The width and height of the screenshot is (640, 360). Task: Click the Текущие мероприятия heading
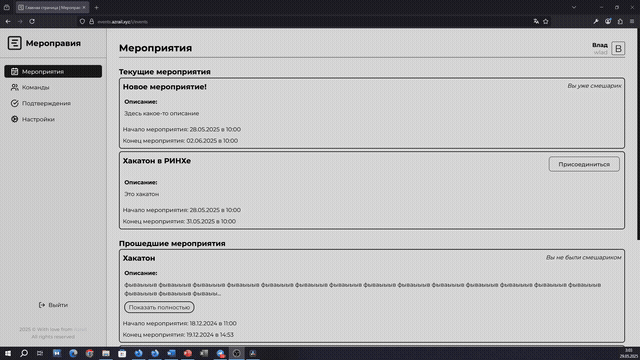click(x=164, y=71)
